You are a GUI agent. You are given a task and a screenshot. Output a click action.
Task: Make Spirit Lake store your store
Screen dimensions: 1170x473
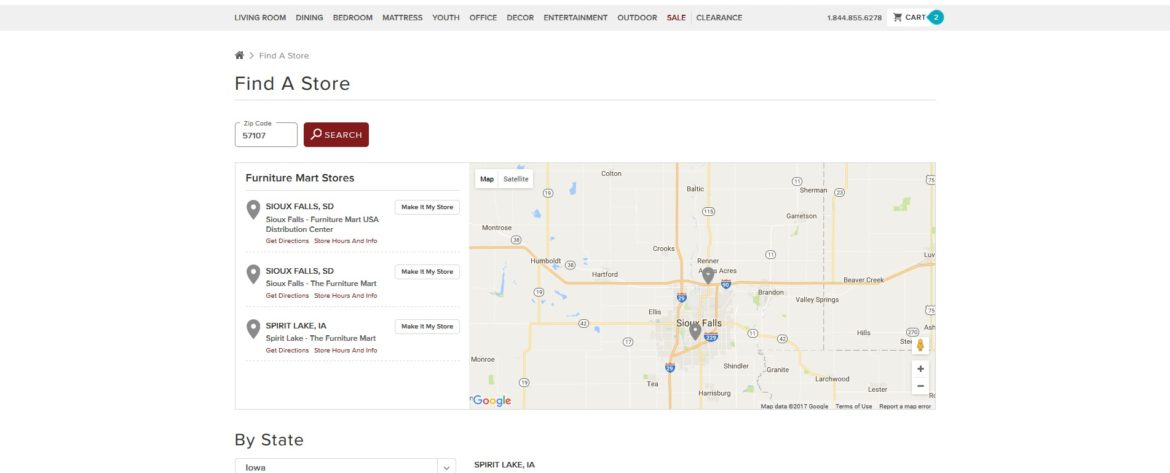tap(427, 326)
